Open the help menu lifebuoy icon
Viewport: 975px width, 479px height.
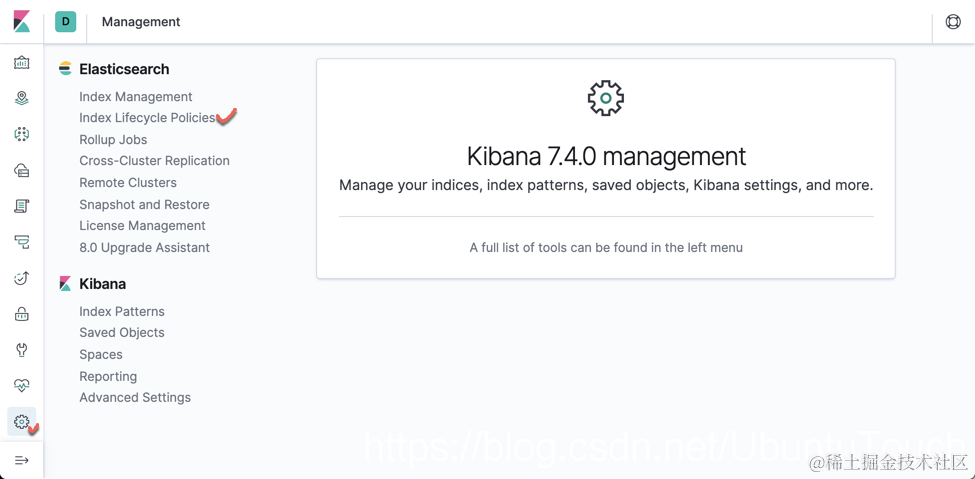coord(953,22)
